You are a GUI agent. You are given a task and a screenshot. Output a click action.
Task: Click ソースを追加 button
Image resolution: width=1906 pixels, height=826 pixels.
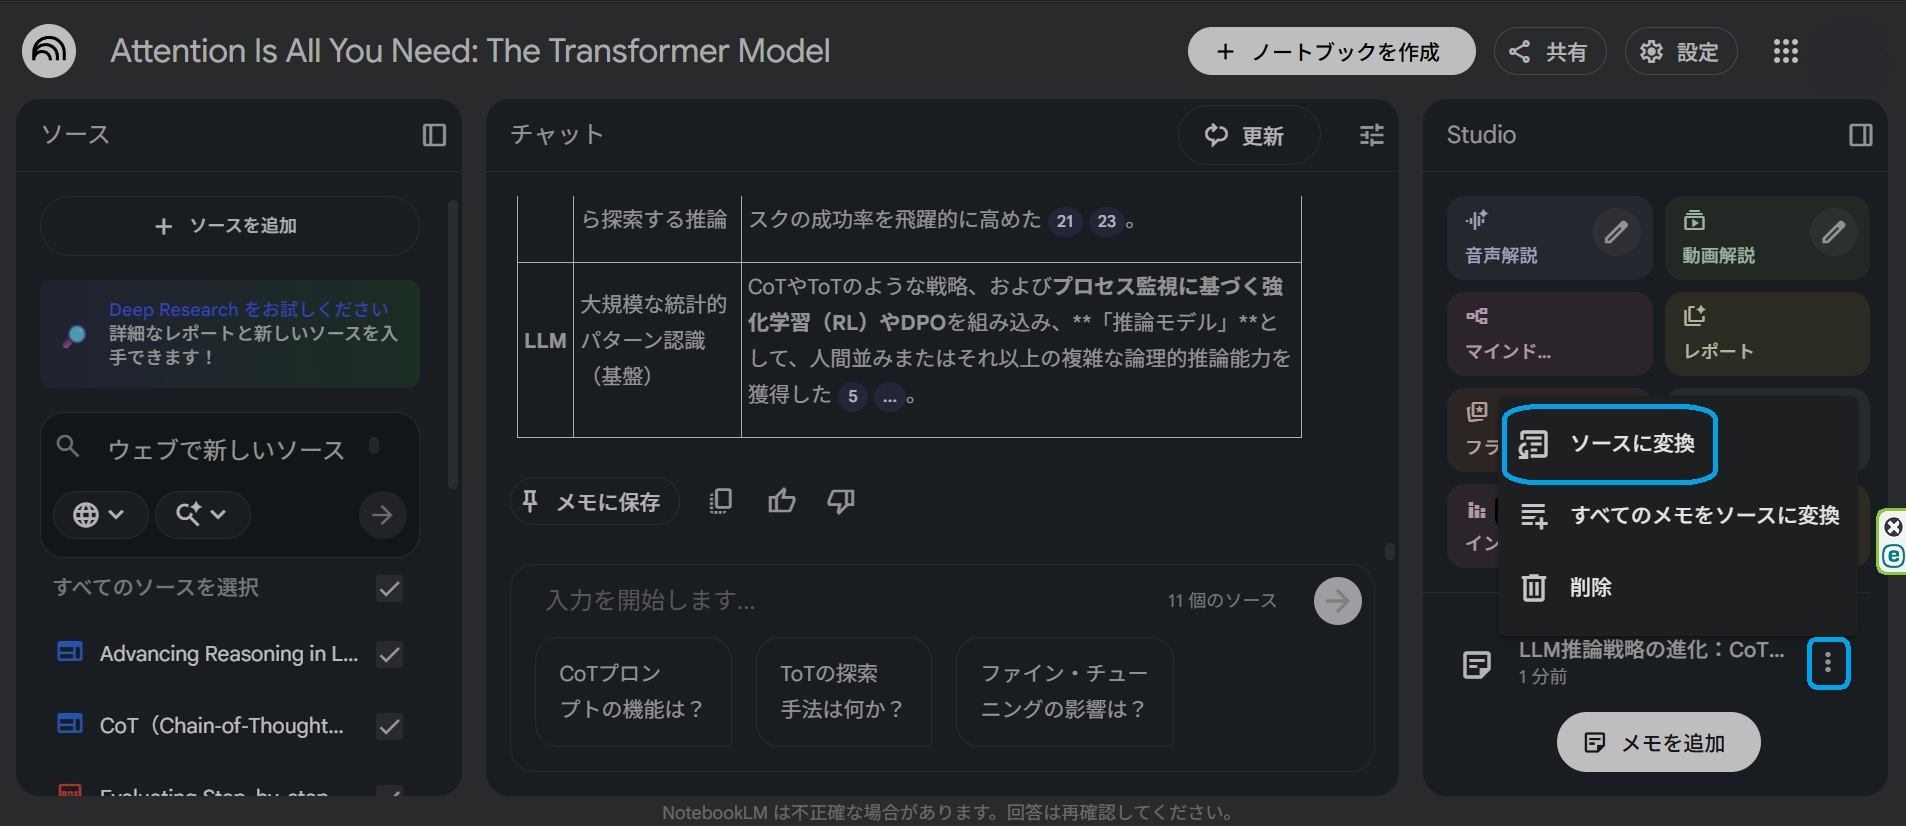[x=229, y=226]
